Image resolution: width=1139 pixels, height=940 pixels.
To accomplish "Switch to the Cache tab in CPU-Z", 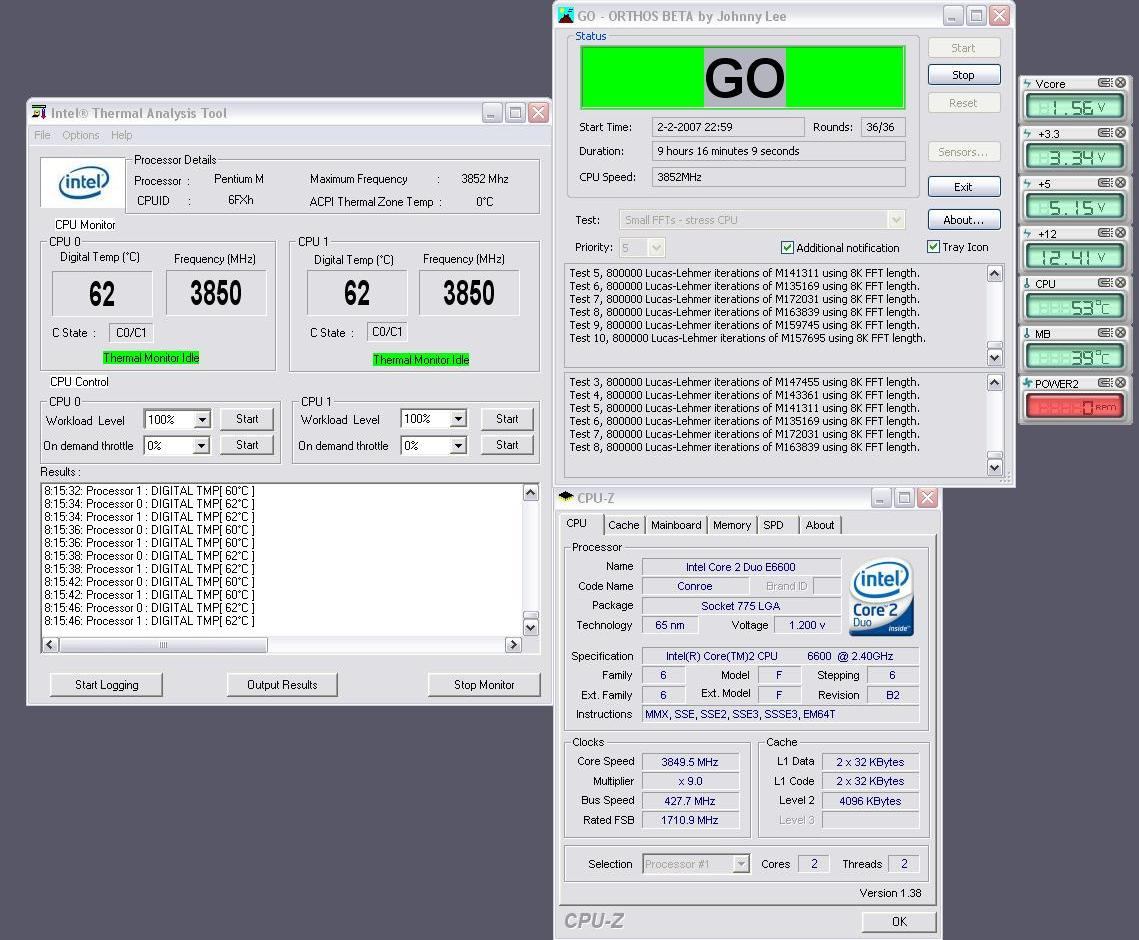I will click(x=623, y=525).
